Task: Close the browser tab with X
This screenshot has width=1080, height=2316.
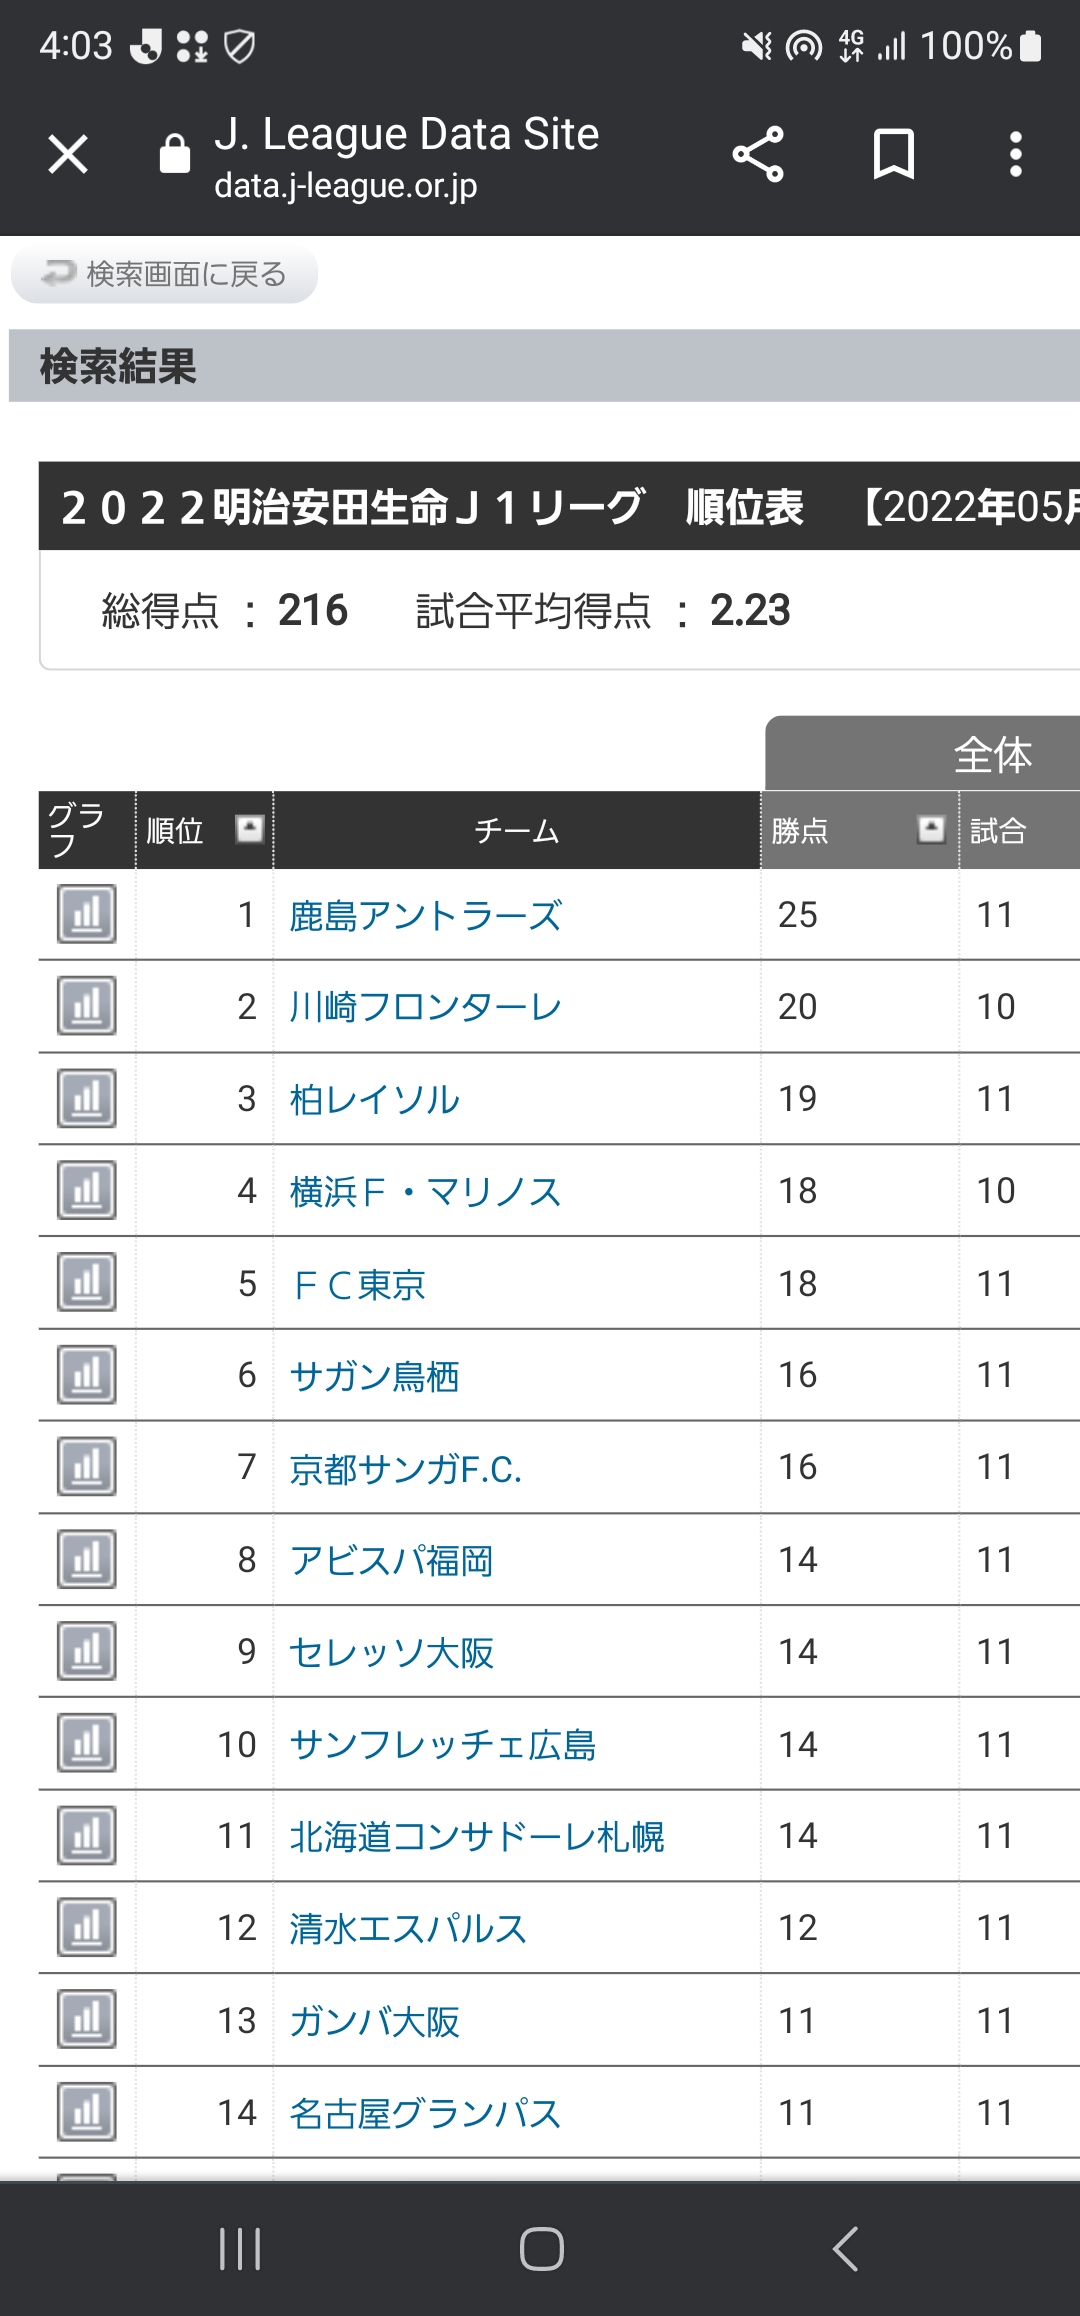Action: tap(68, 155)
